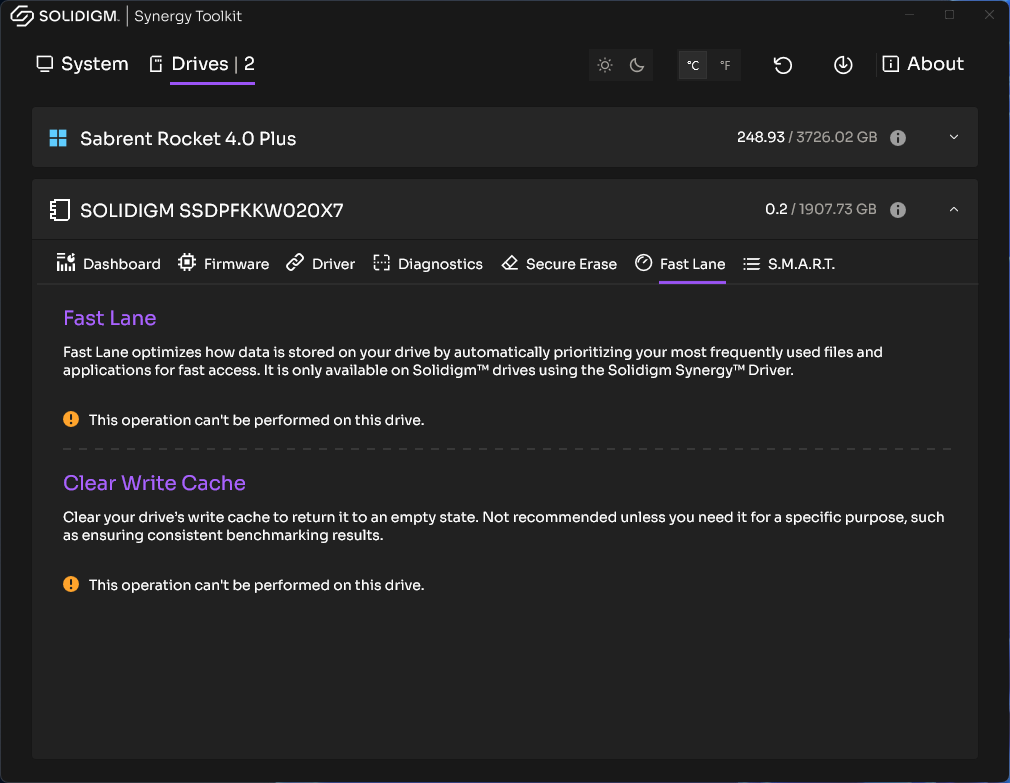Show info for SOLIDIGM SSDPFKKW020X7 drive
This screenshot has height=783, width=1010.
click(x=898, y=210)
